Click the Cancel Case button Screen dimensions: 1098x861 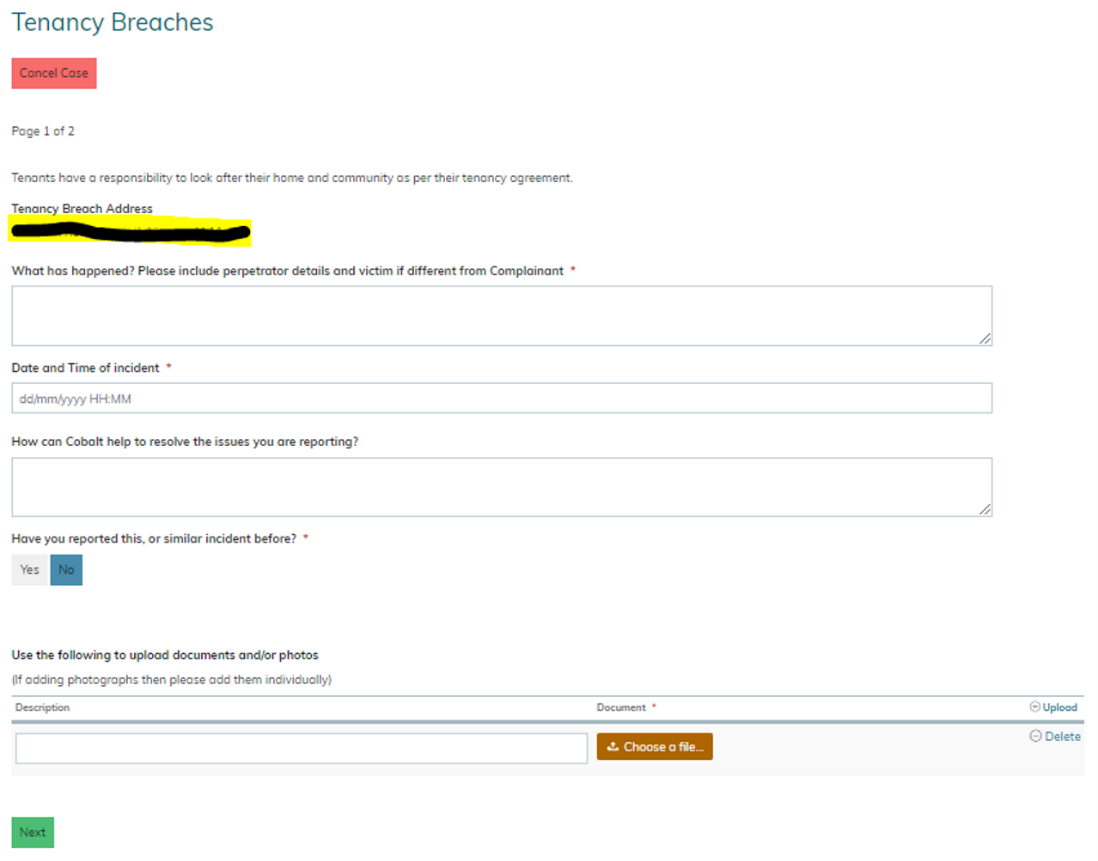(x=54, y=73)
